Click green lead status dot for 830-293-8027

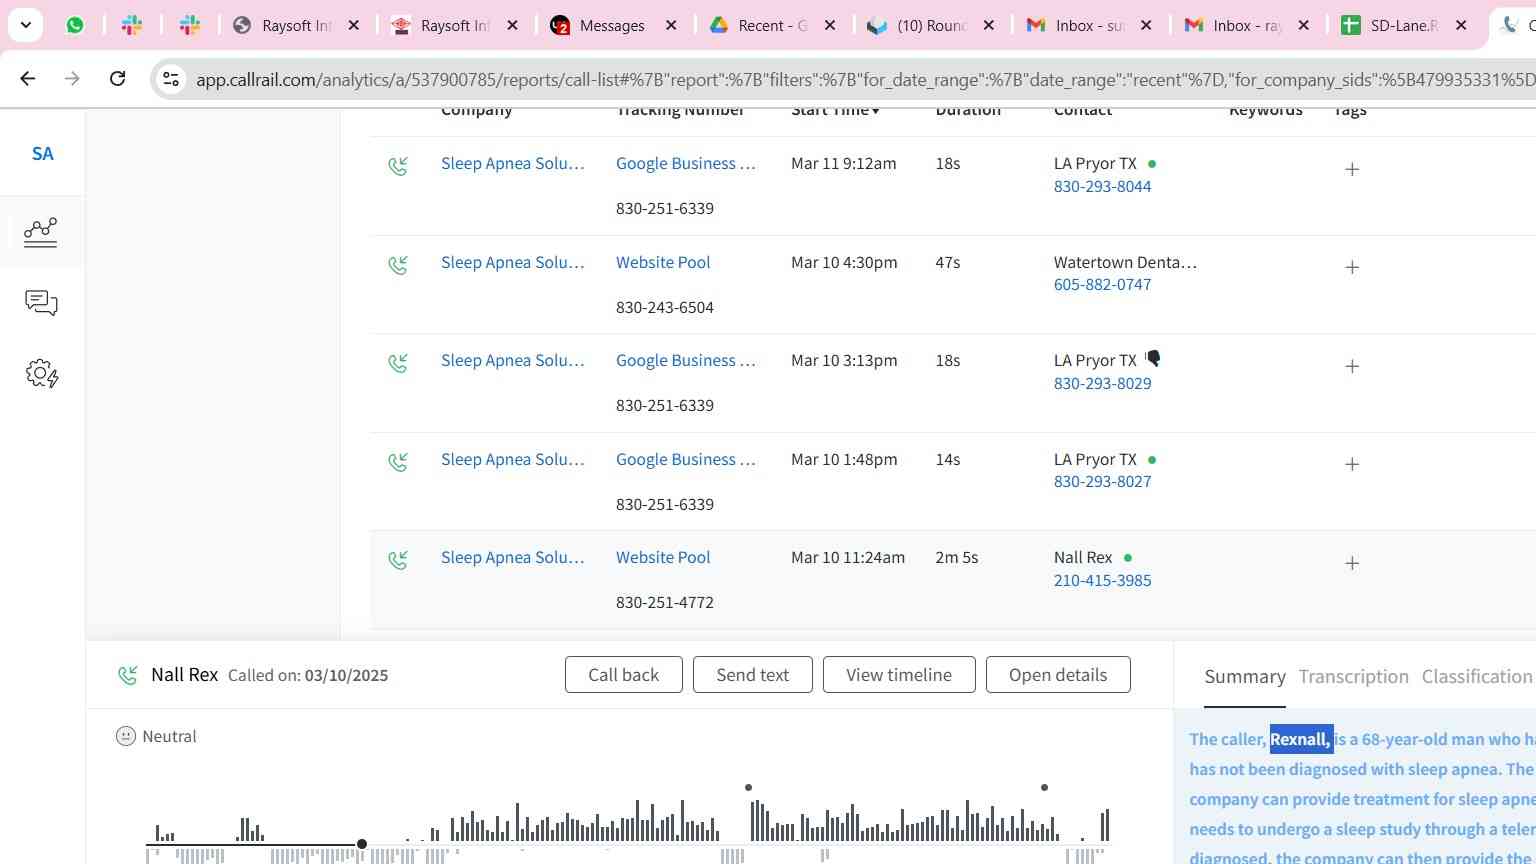[x=1152, y=460]
